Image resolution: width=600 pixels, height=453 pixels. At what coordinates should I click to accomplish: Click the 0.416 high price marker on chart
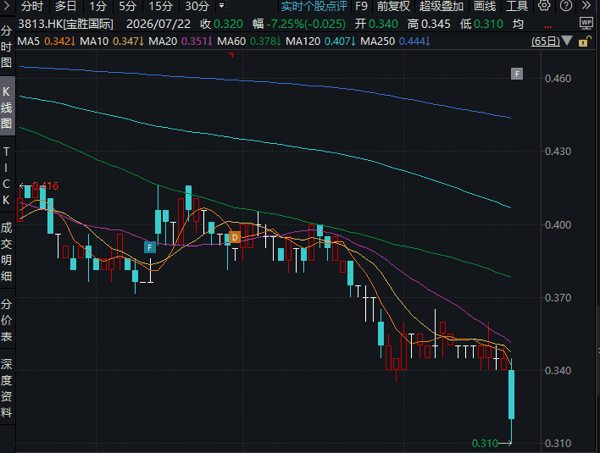point(45,186)
